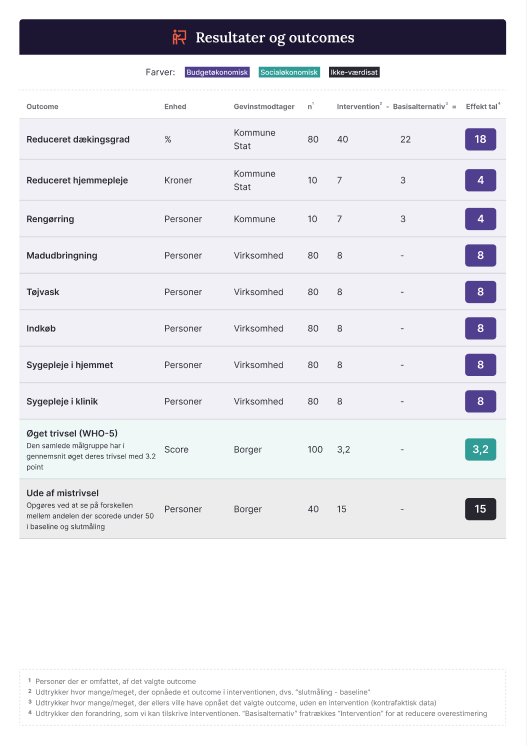527x746 pixels.
Task: Click the Effekt tal column header
Action: click(483, 107)
